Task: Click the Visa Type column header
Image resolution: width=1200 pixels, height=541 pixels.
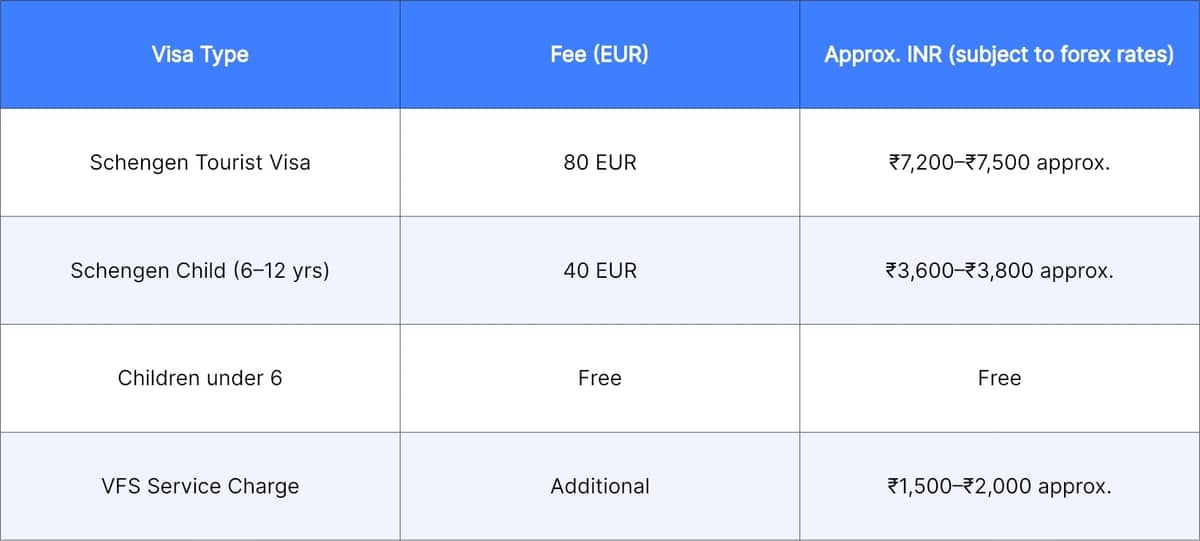Action: pyautogui.click(x=200, y=54)
